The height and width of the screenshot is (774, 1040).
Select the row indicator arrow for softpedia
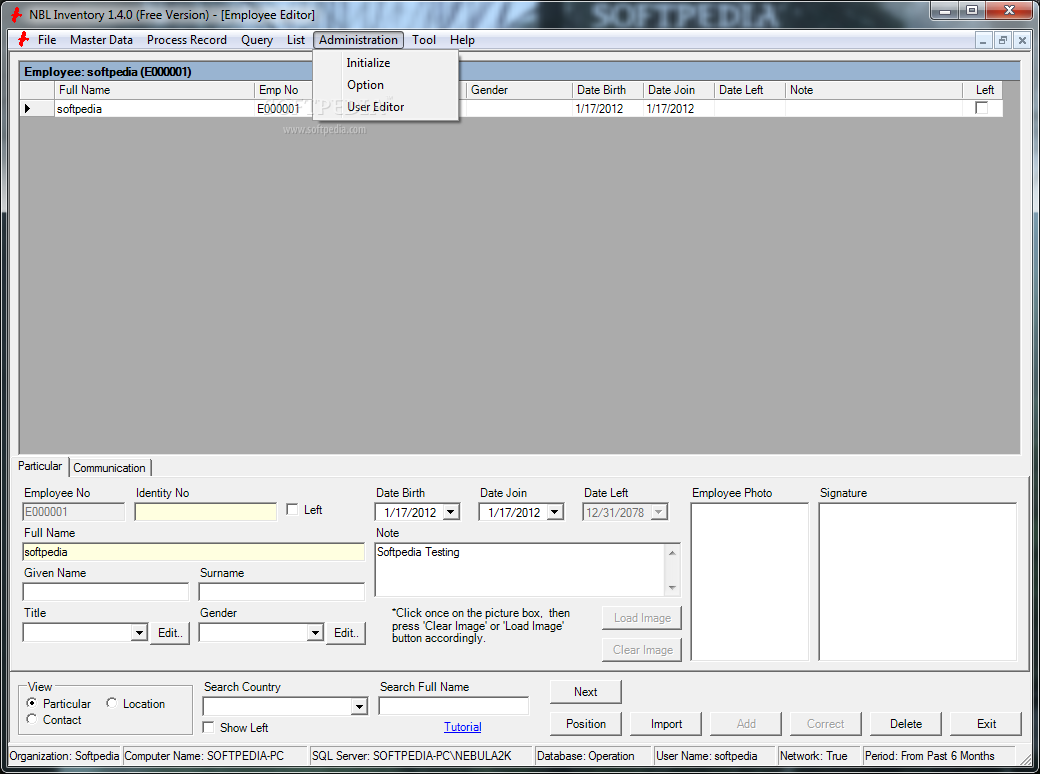tap(28, 108)
